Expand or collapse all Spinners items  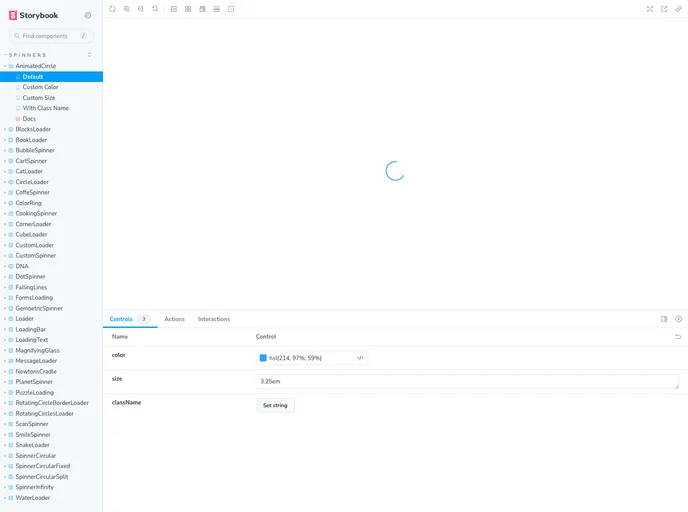[x=90, y=55]
